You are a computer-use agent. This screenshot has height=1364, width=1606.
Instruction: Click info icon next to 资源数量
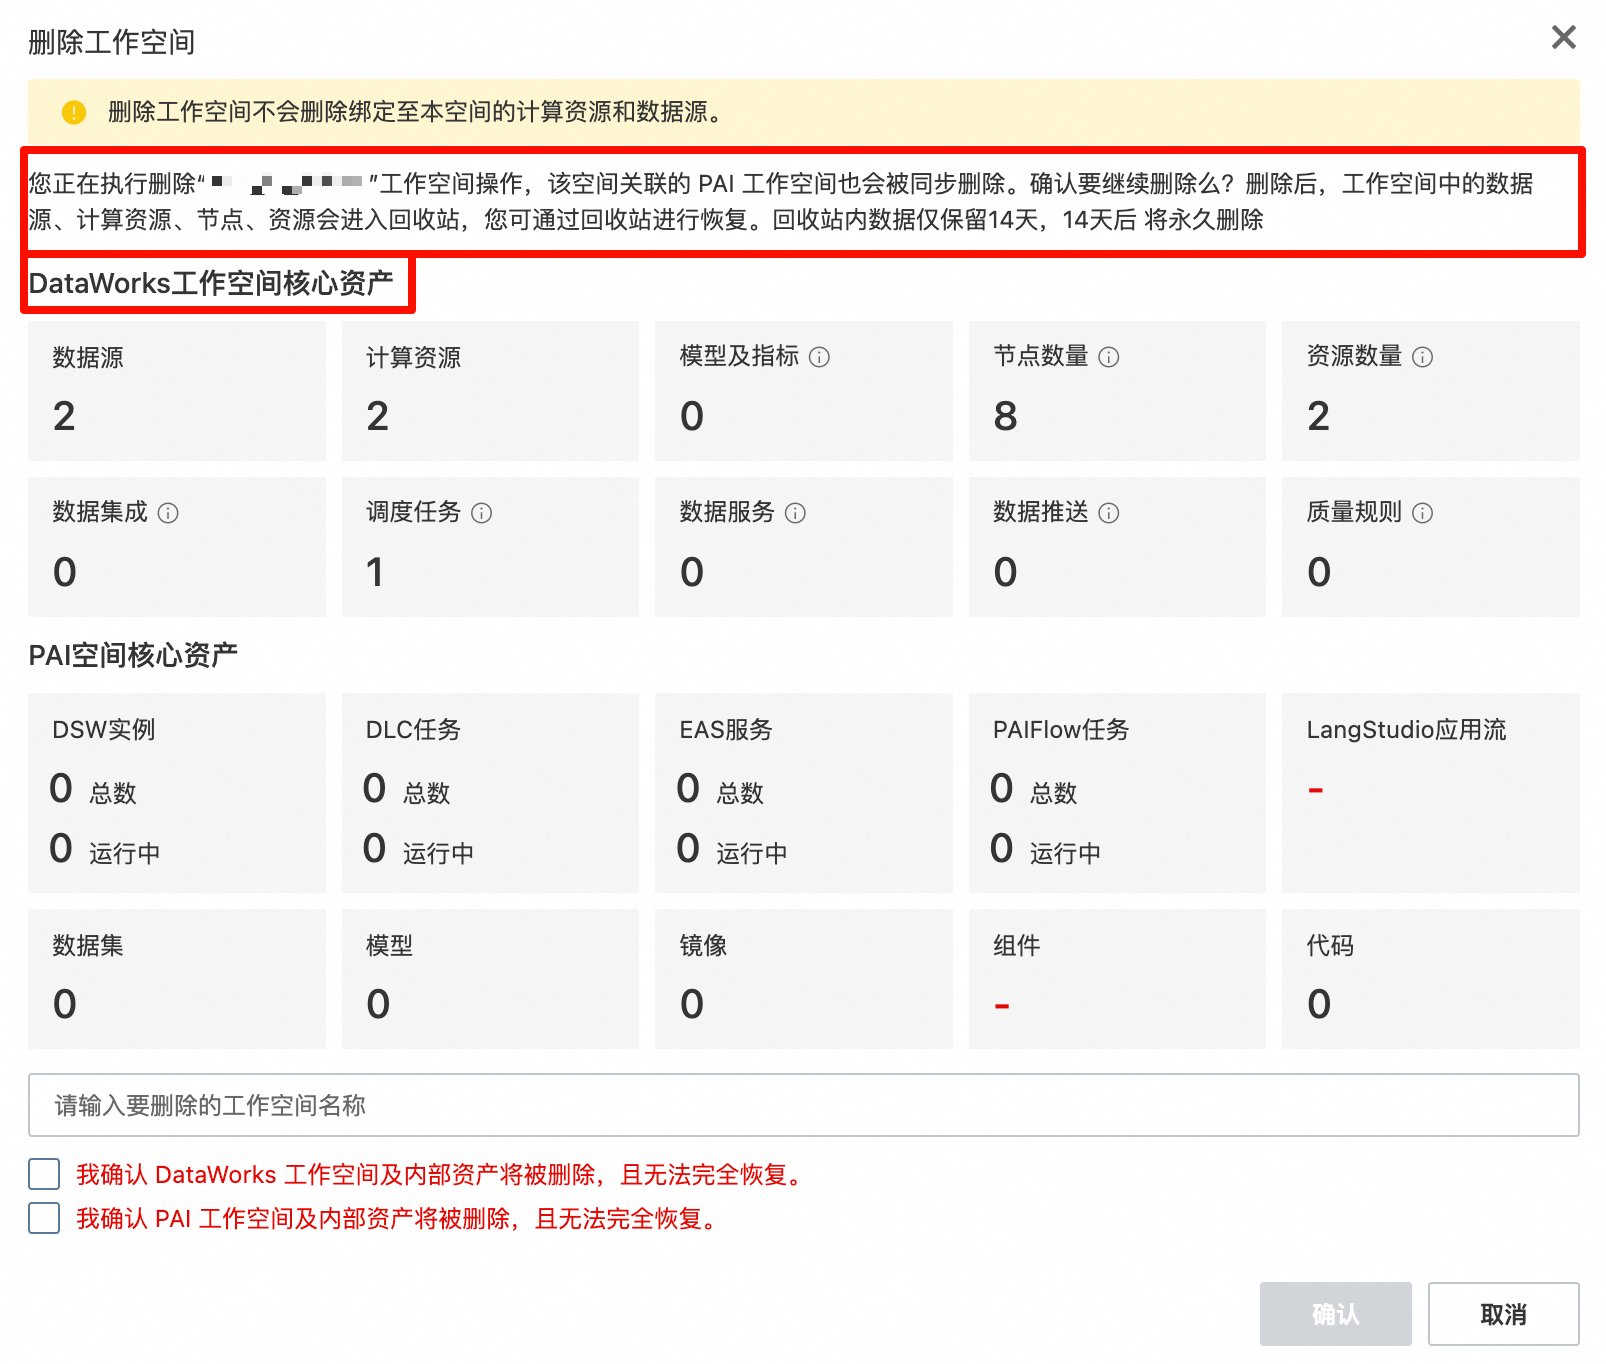1422,357
